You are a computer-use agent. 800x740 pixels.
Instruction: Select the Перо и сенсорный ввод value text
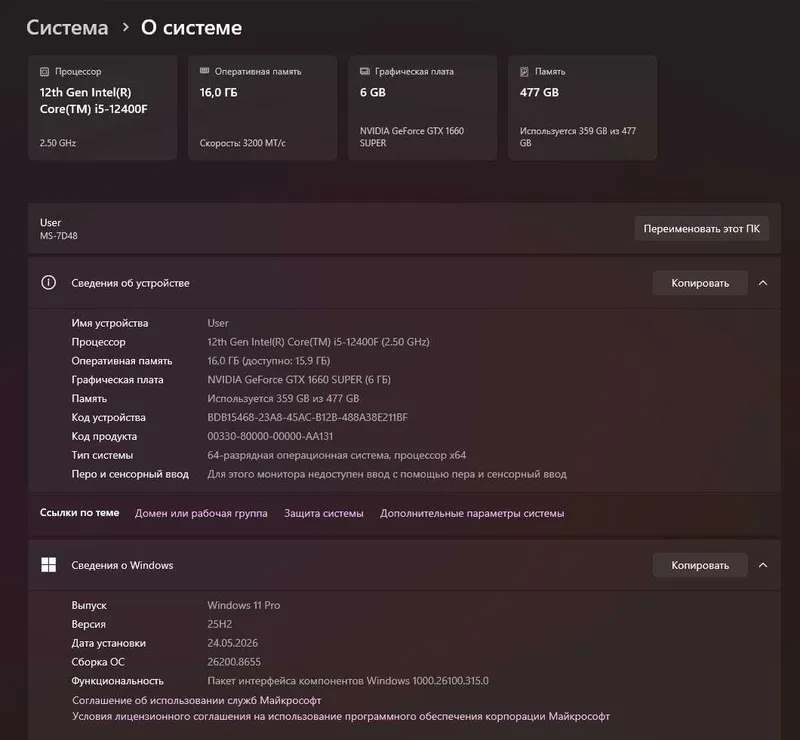pyautogui.click(x=387, y=474)
